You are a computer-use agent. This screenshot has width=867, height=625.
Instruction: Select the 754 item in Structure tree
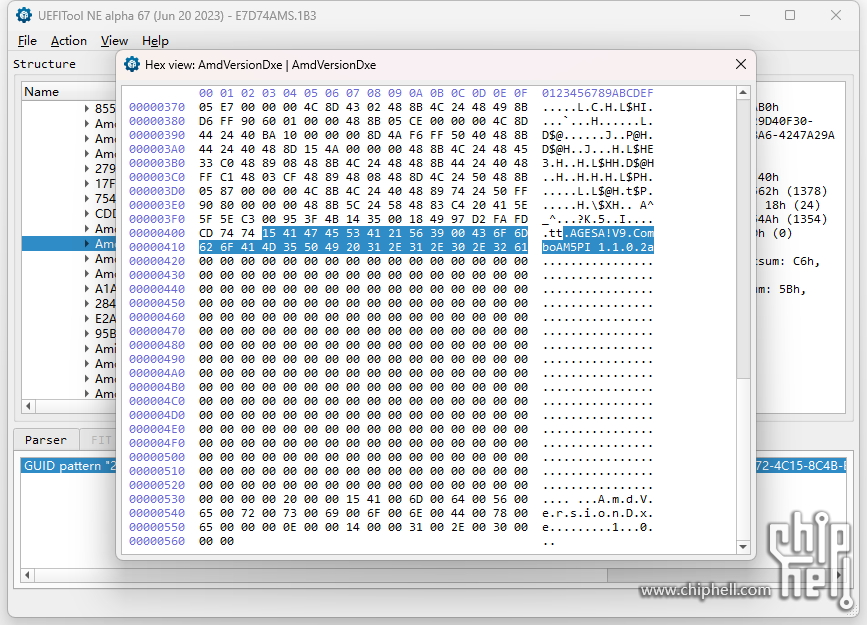[x=105, y=199]
